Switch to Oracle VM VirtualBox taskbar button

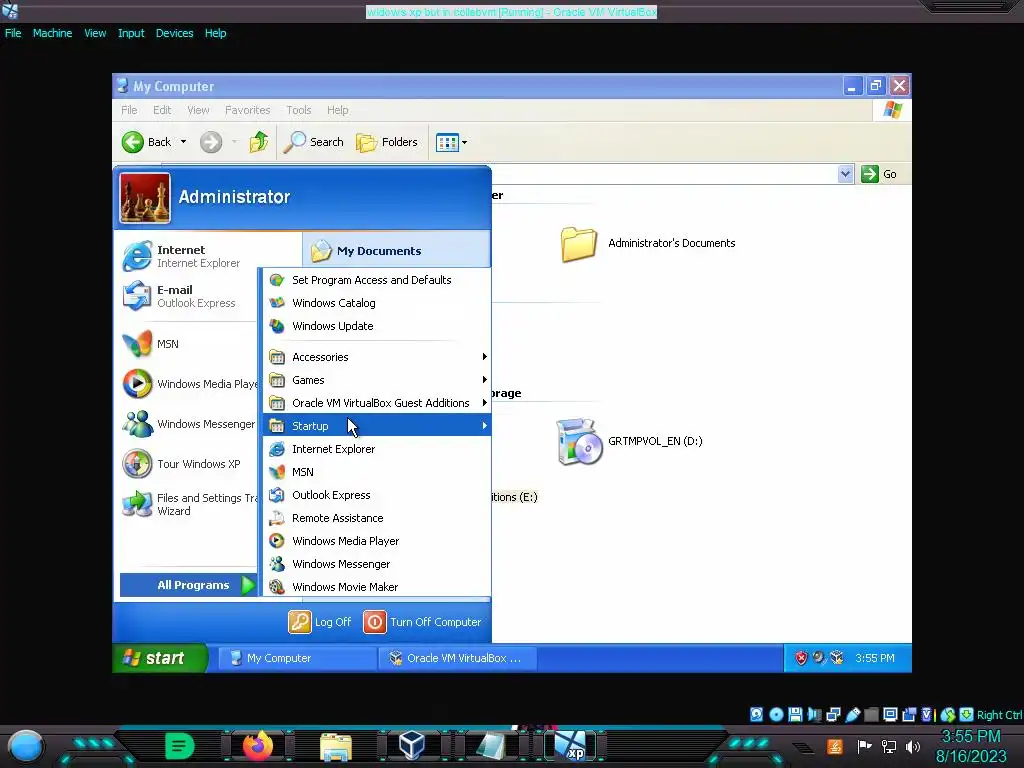(458, 658)
